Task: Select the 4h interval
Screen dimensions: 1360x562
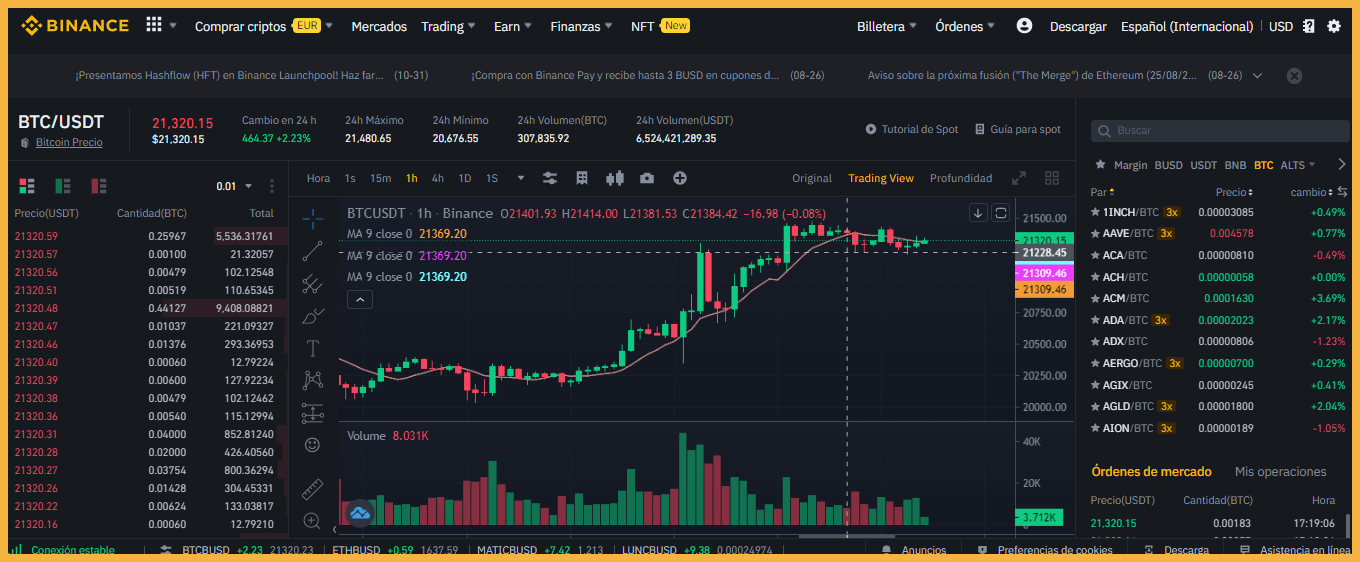Action: [438, 178]
